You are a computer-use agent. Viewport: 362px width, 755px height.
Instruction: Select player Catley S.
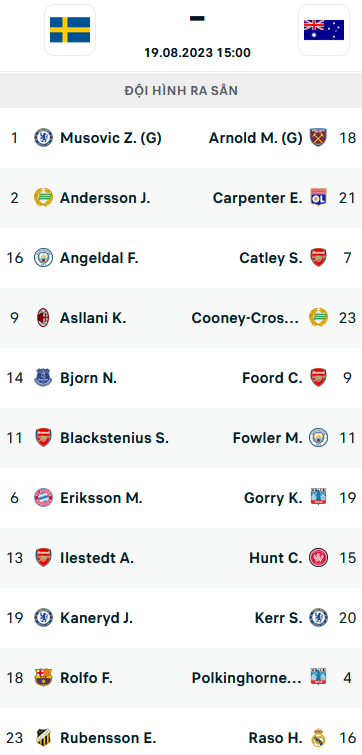271,258
